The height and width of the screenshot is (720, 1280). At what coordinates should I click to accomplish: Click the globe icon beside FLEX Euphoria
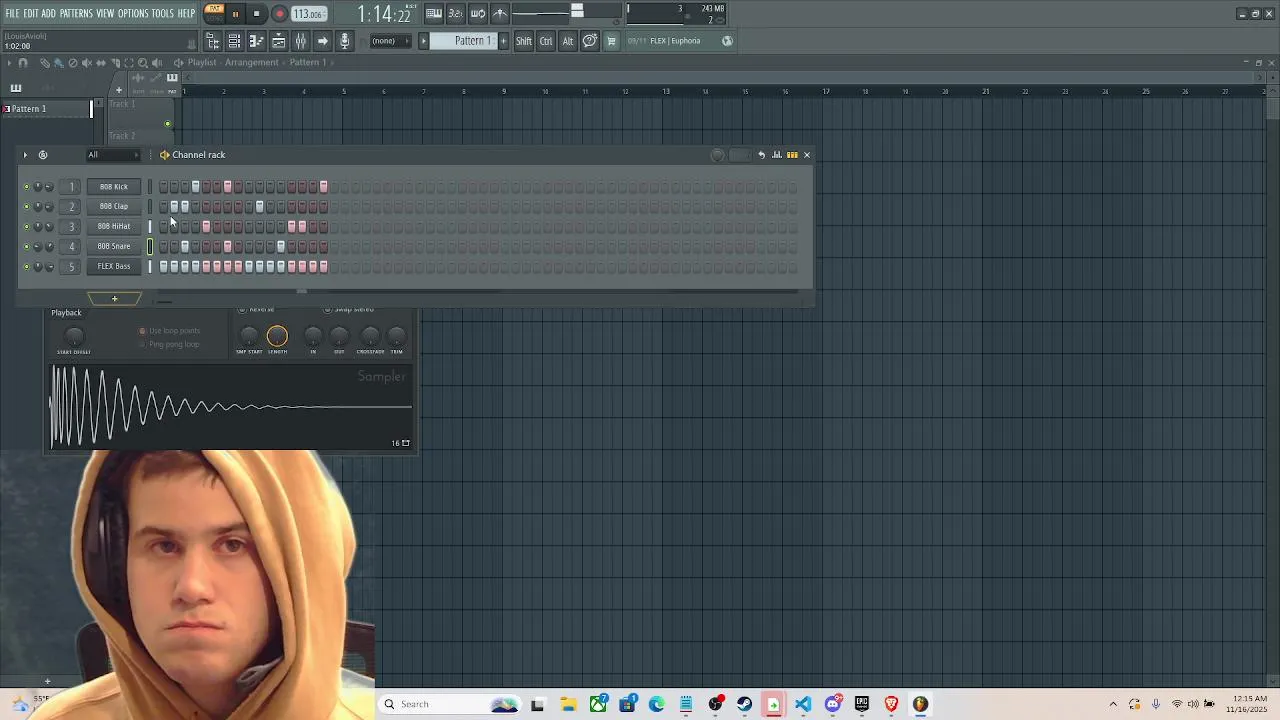tap(727, 41)
